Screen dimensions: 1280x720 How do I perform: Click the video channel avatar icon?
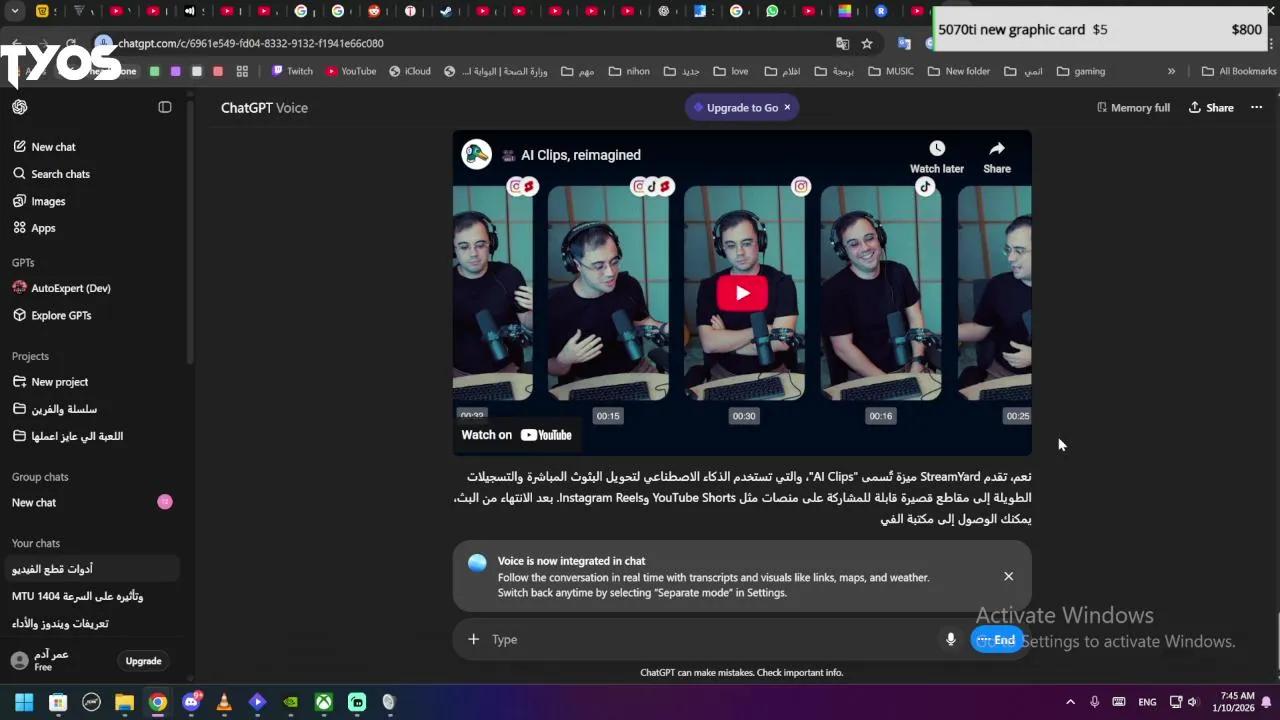(477, 155)
